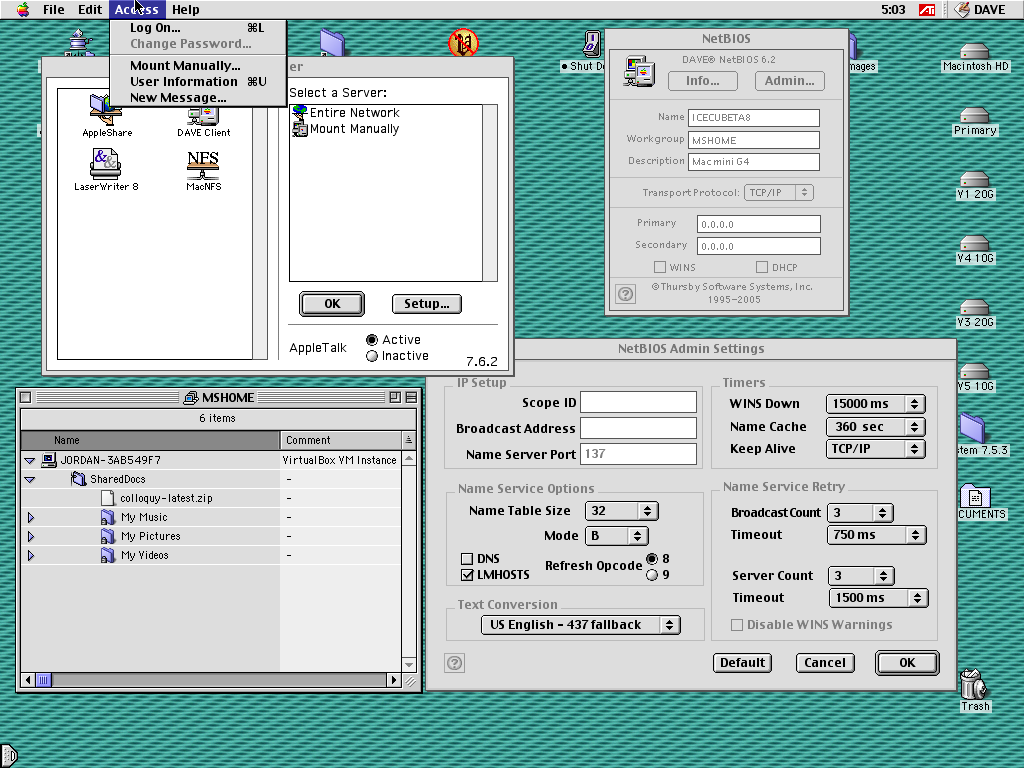Screen dimensions: 1024x768
Task: Enable the DNS checkbox
Action: tap(467, 559)
